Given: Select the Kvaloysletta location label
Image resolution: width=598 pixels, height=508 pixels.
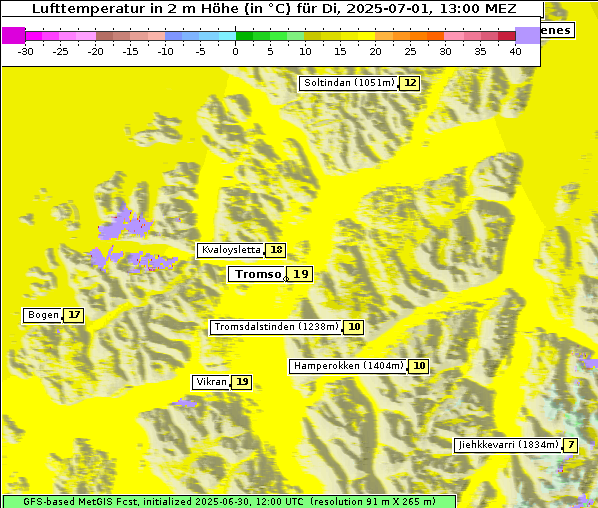Looking at the screenshot, I should (x=230, y=250).
